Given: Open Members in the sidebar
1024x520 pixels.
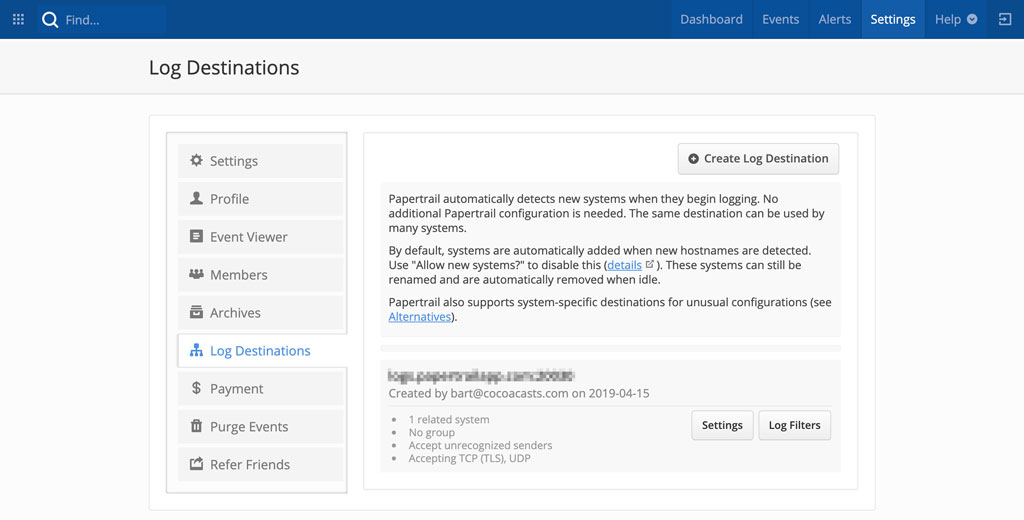Looking at the screenshot, I should tap(261, 274).
